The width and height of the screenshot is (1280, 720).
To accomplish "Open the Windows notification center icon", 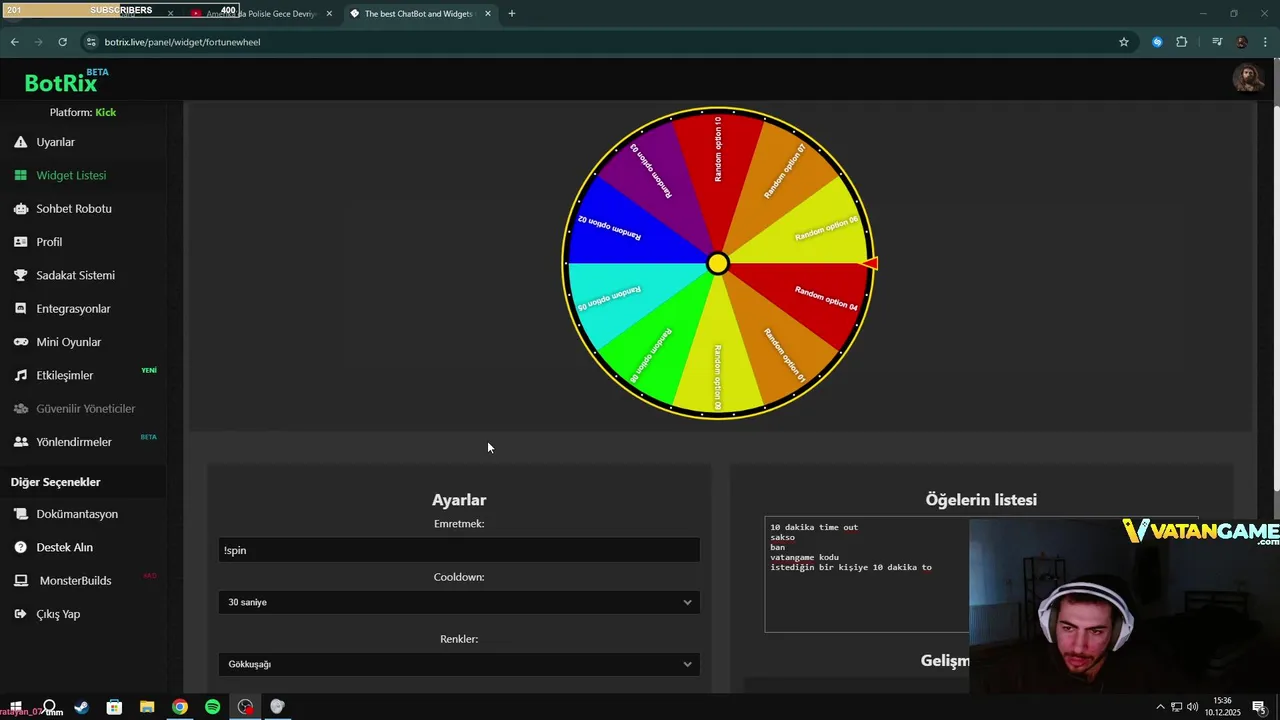I will [1258, 707].
